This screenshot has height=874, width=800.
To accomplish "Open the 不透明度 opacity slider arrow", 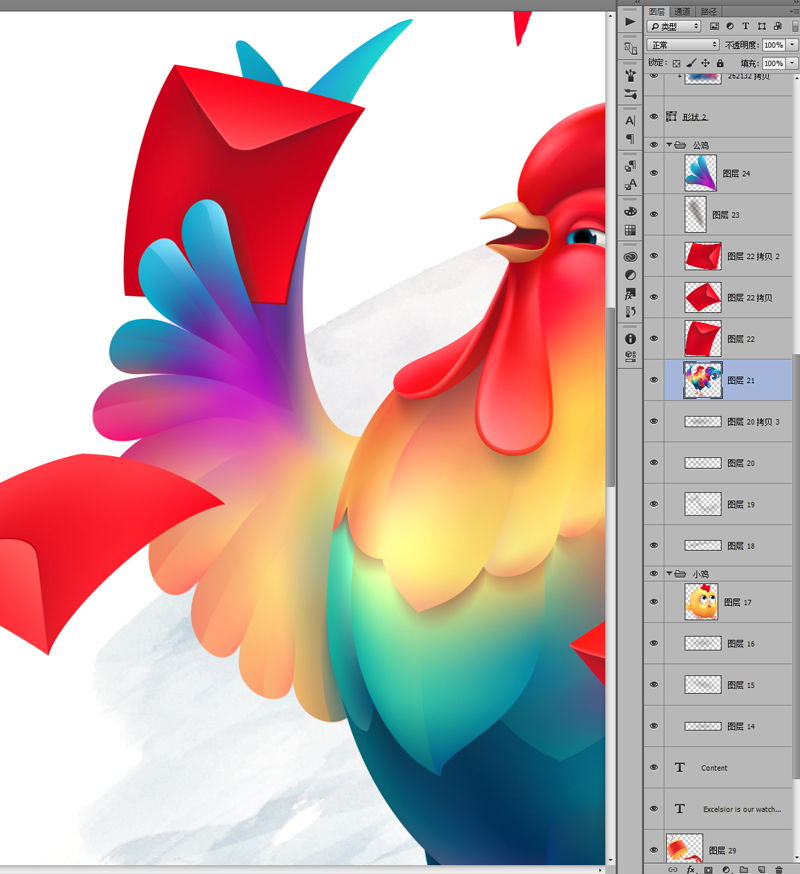I will coord(792,45).
